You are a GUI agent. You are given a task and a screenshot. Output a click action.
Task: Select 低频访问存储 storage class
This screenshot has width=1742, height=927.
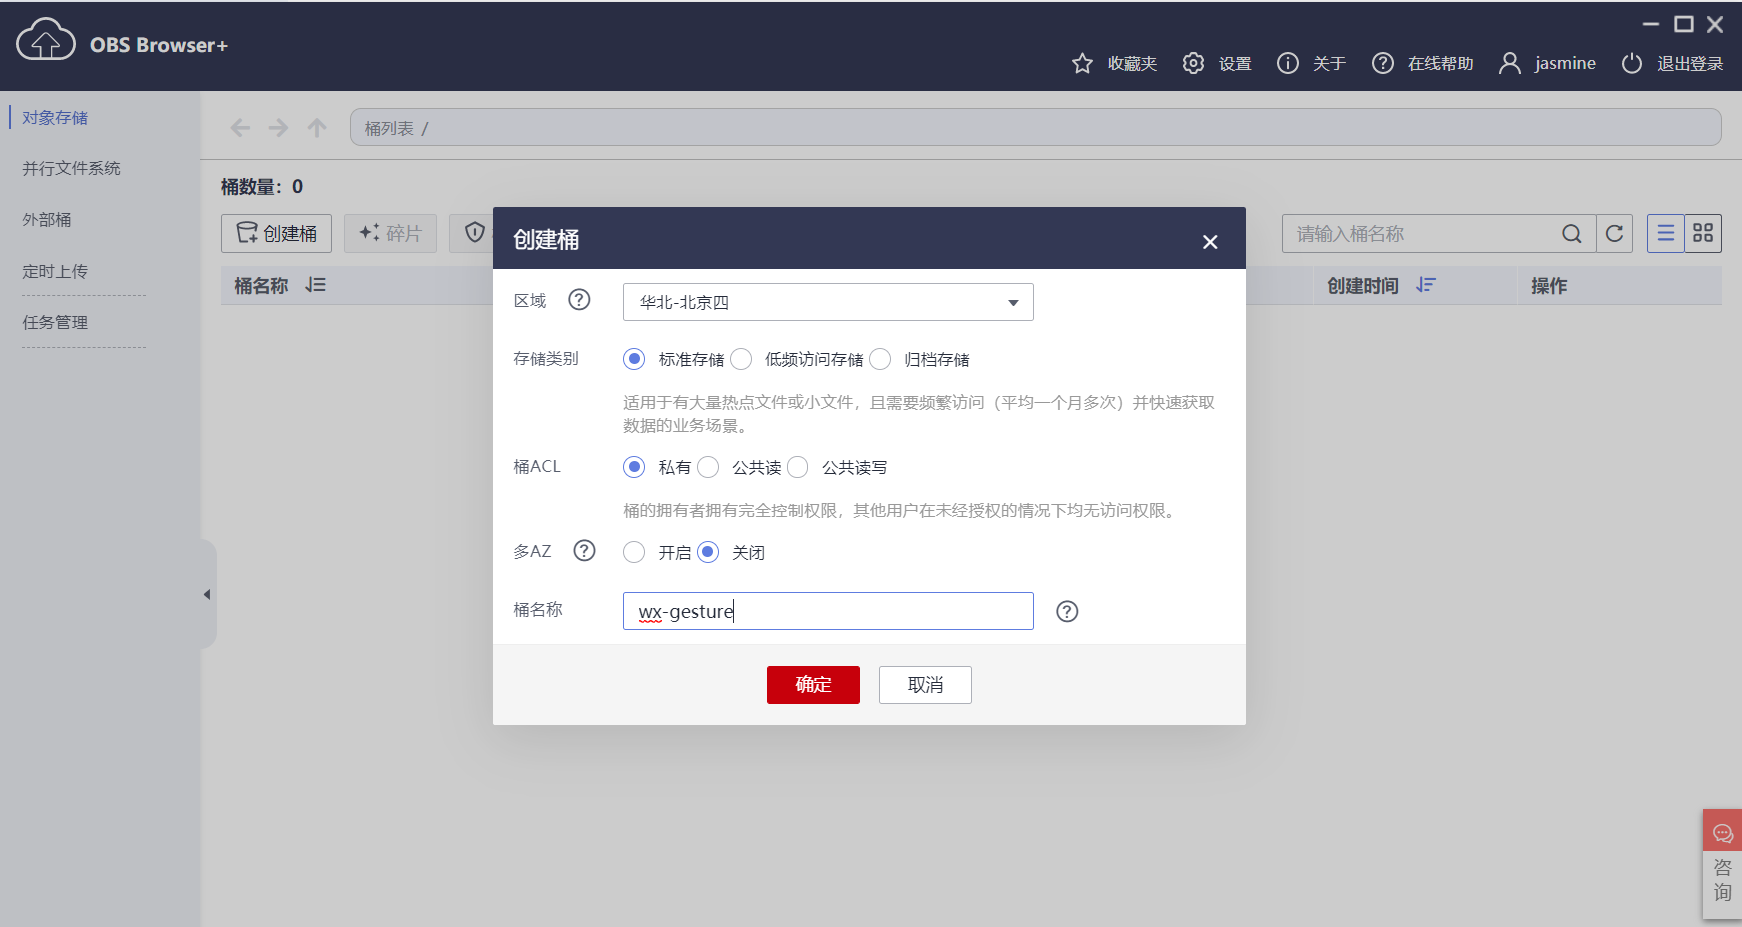click(x=741, y=359)
